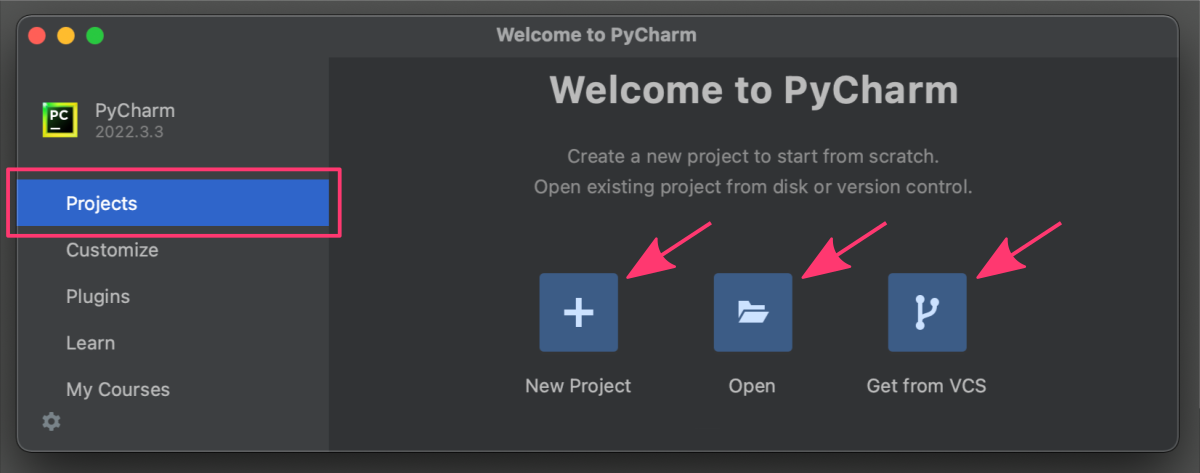This screenshot has width=1200, height=473.
Task: Click the PyCharm PC logo icon
Action: (x=60, y=119)
